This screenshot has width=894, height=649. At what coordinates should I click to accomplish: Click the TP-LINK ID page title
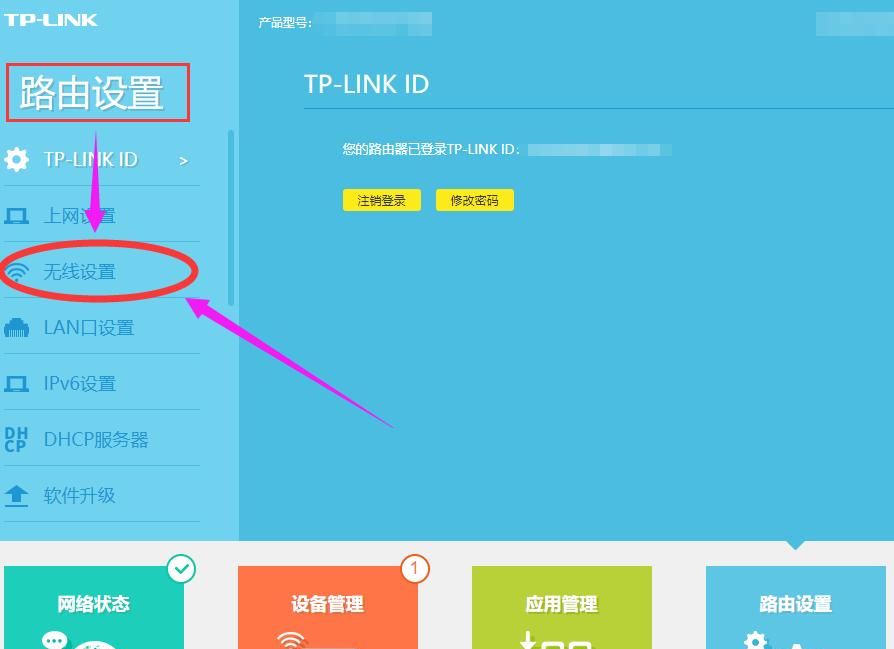pyautogui.click(x=367, y=84)
